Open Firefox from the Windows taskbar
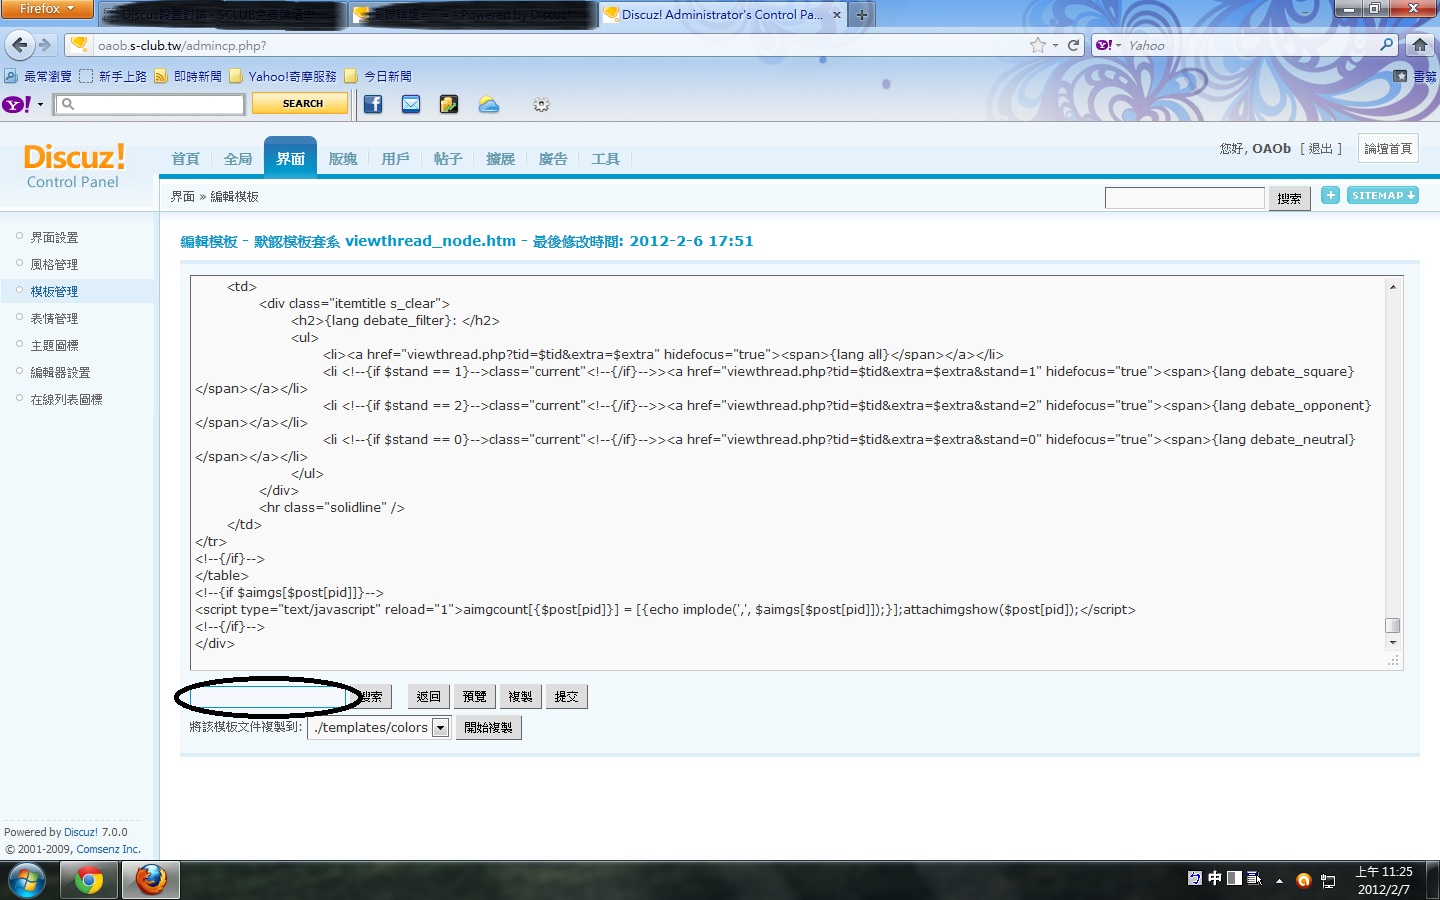Screen dimensions: 1440x900 (151, 880)
